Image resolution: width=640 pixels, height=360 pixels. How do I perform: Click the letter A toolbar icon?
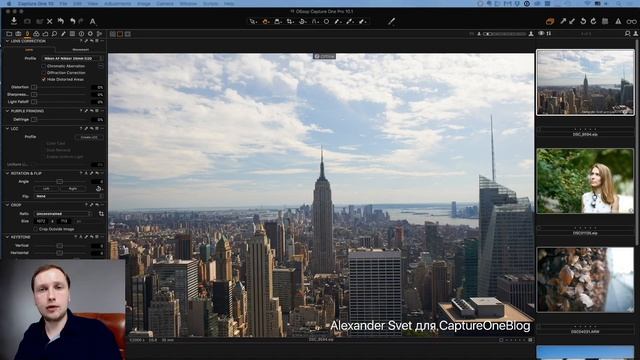pos(93,21)
